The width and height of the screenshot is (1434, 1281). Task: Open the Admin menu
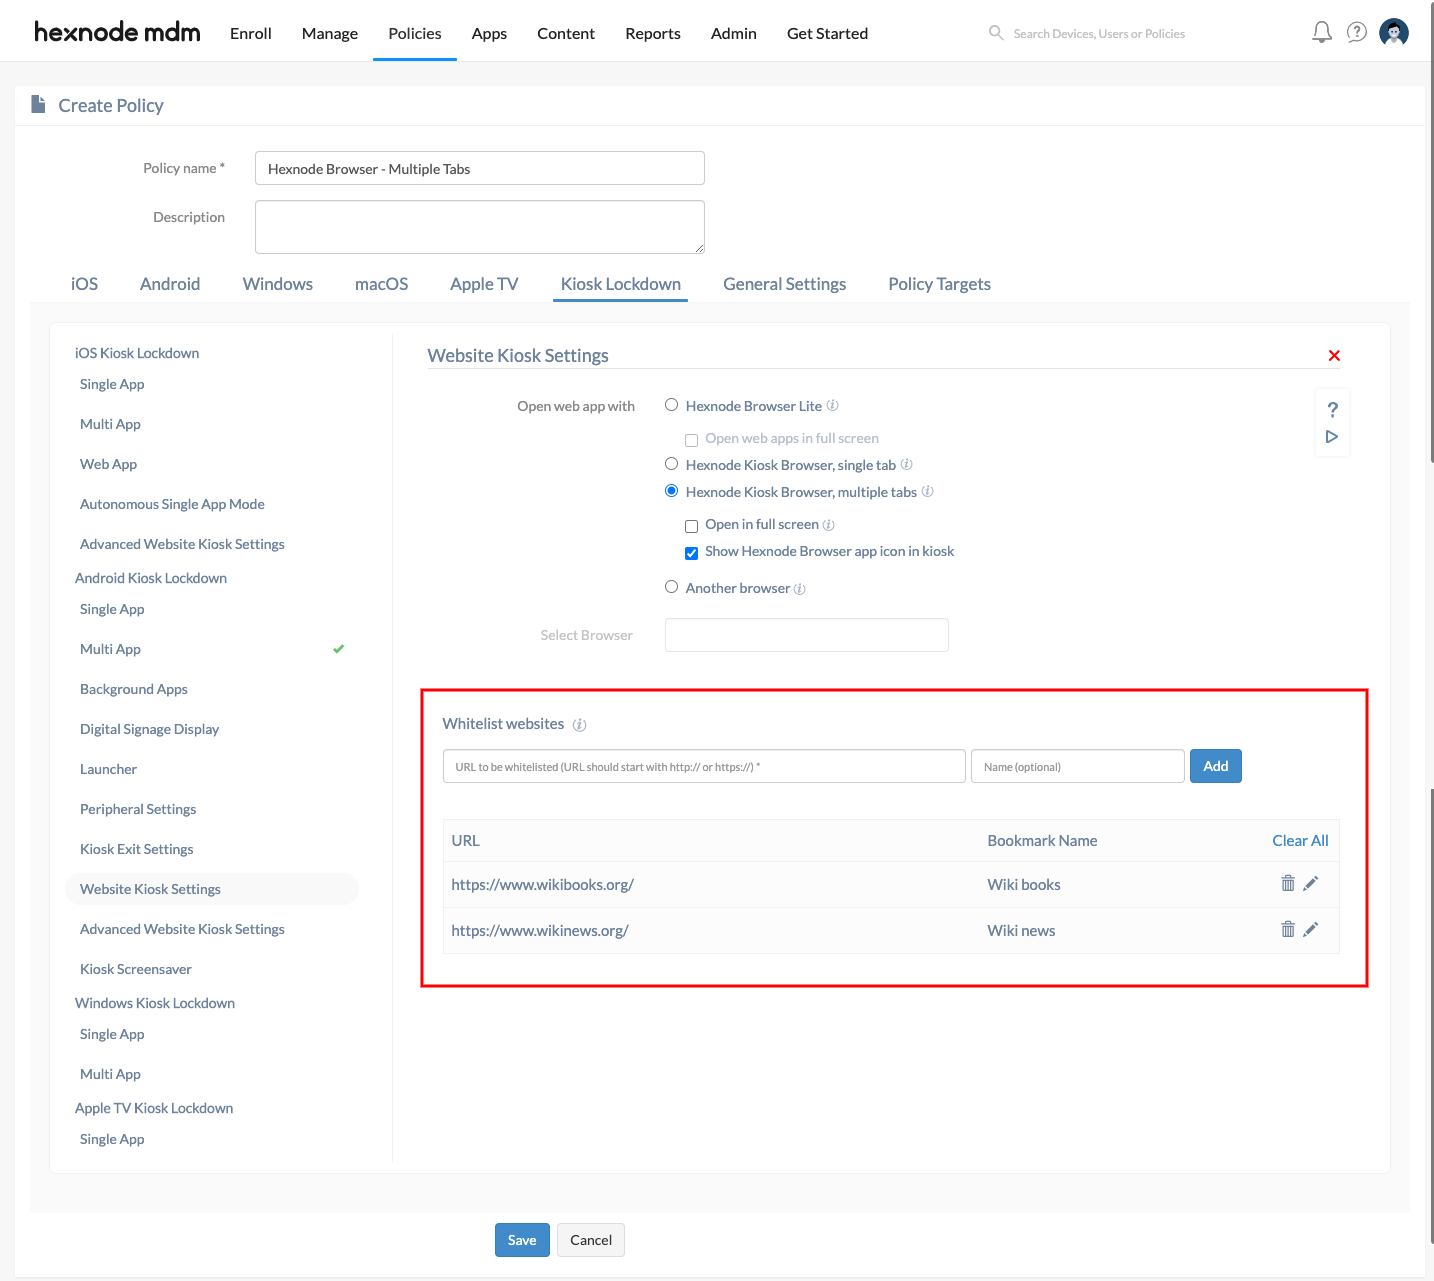point(734,33)
